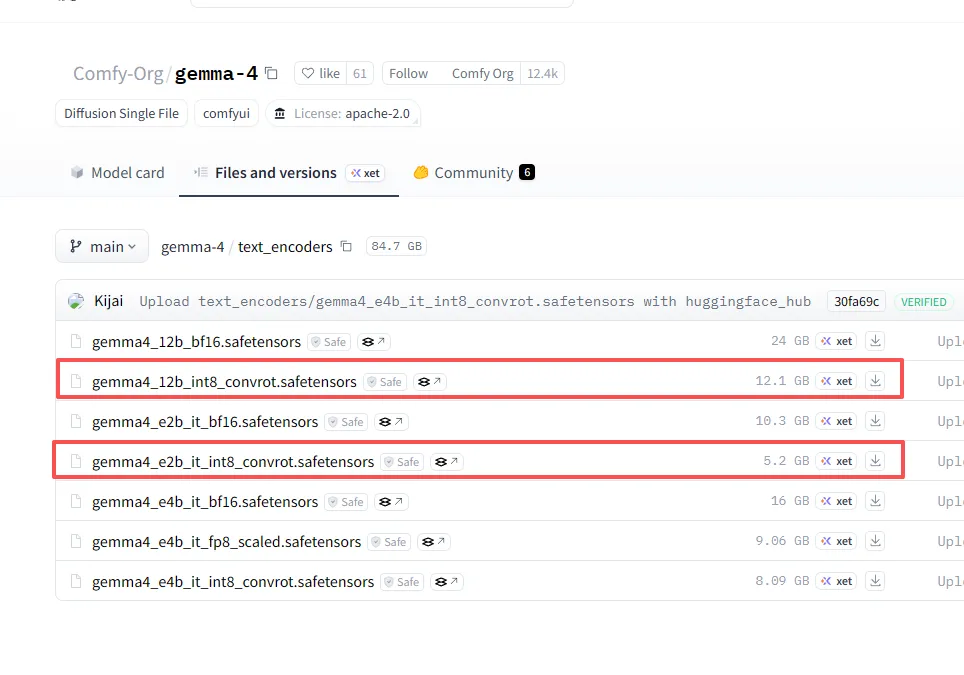Copy the repo name gemma-4

pos(271,73)
